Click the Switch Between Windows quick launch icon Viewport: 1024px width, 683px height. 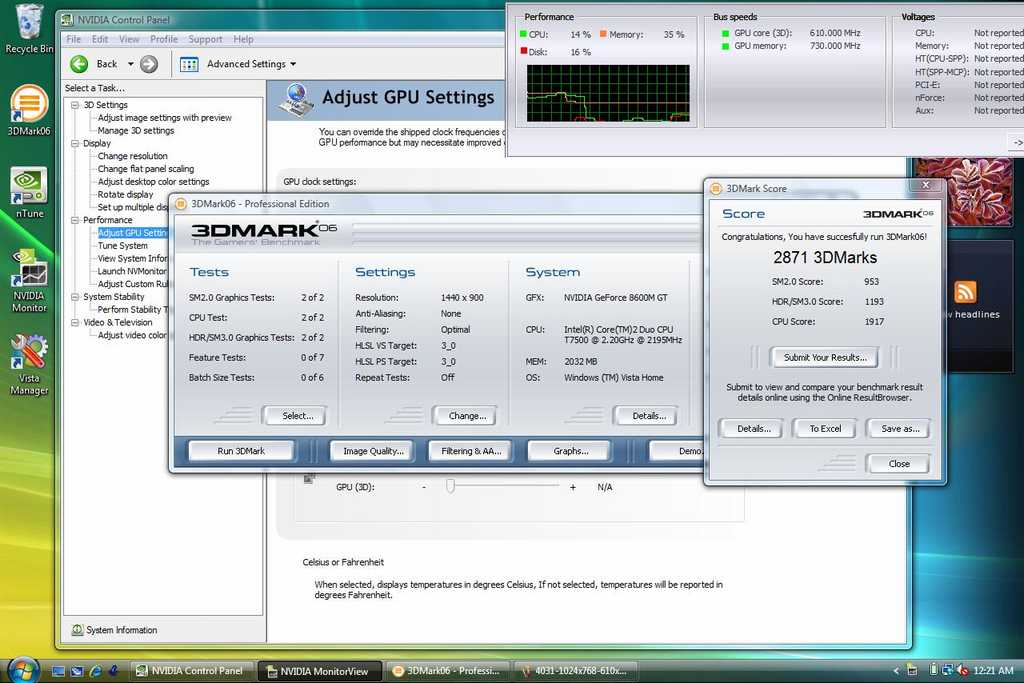coord(76,671)
